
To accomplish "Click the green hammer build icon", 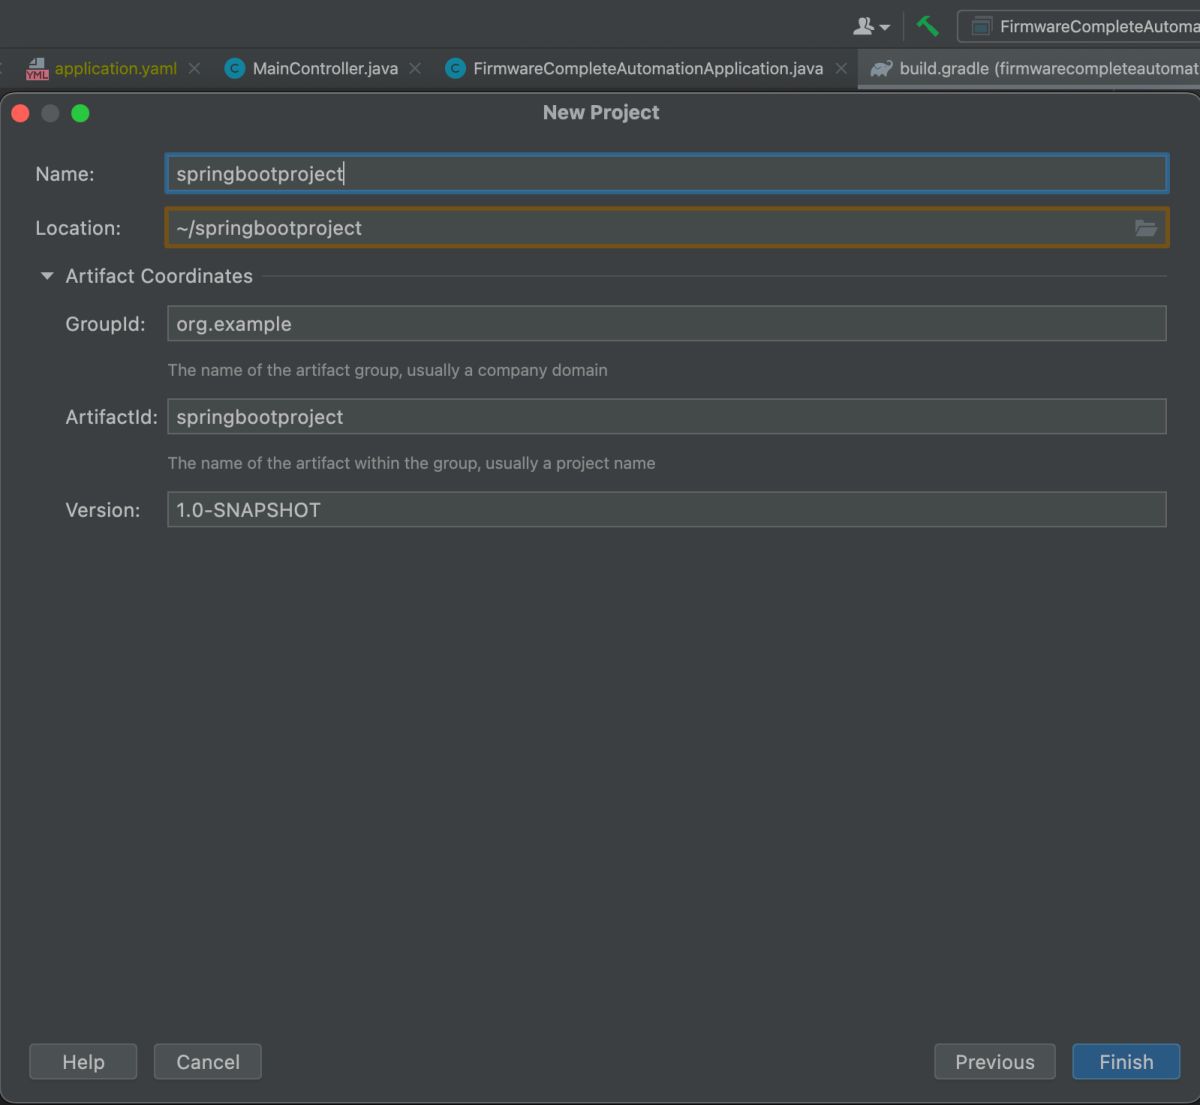I will coord(927,26).
